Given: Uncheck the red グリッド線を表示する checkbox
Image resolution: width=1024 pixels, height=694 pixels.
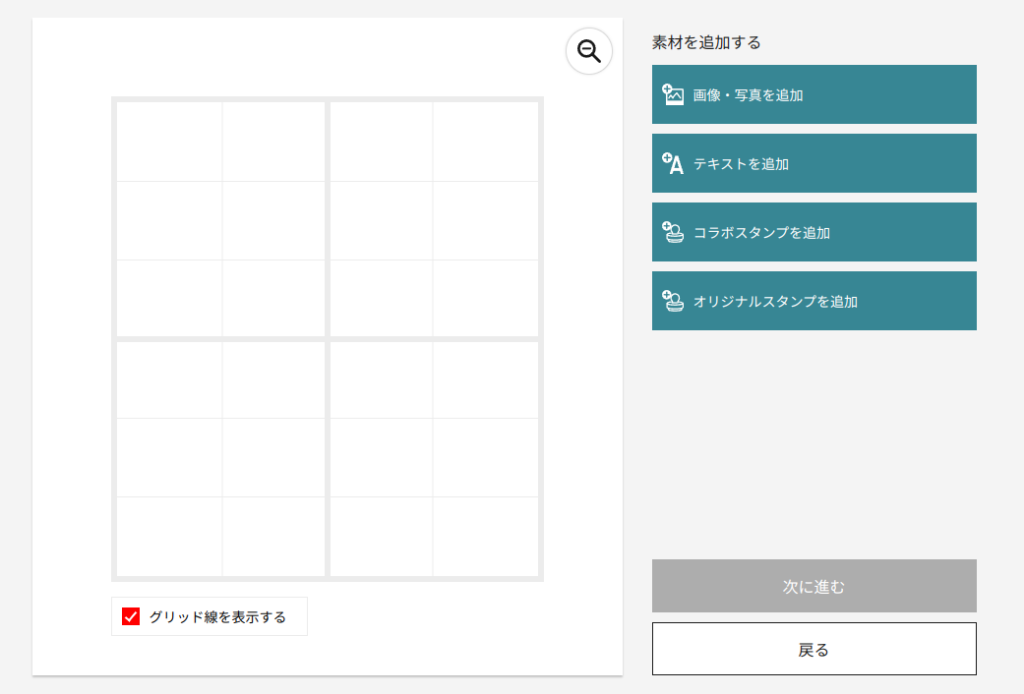Looking at the screenshot, I should (x=130, y=617).
